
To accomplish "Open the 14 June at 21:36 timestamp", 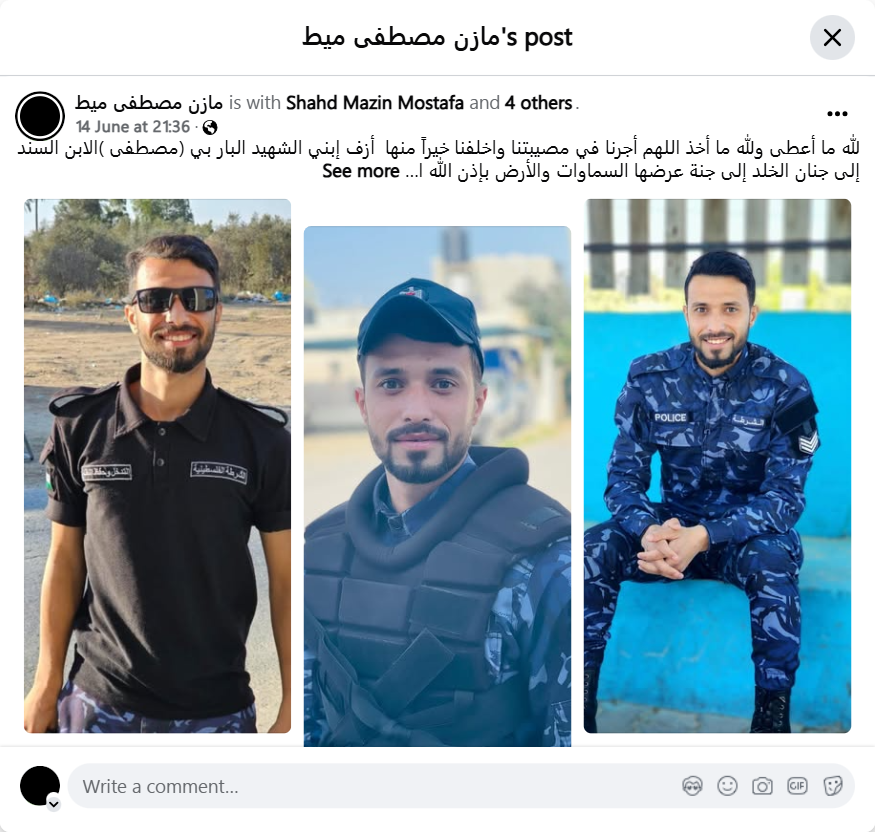I will pyautogui.click(x=133, y=127).
